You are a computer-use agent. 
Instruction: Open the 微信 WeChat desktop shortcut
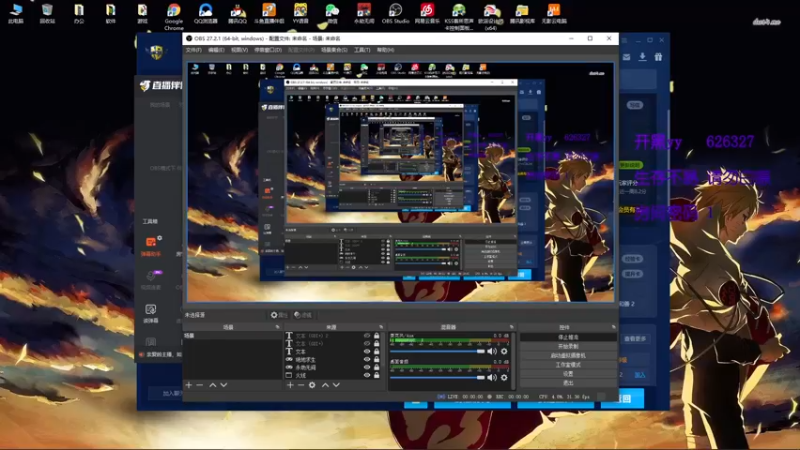tap(332, 14)
